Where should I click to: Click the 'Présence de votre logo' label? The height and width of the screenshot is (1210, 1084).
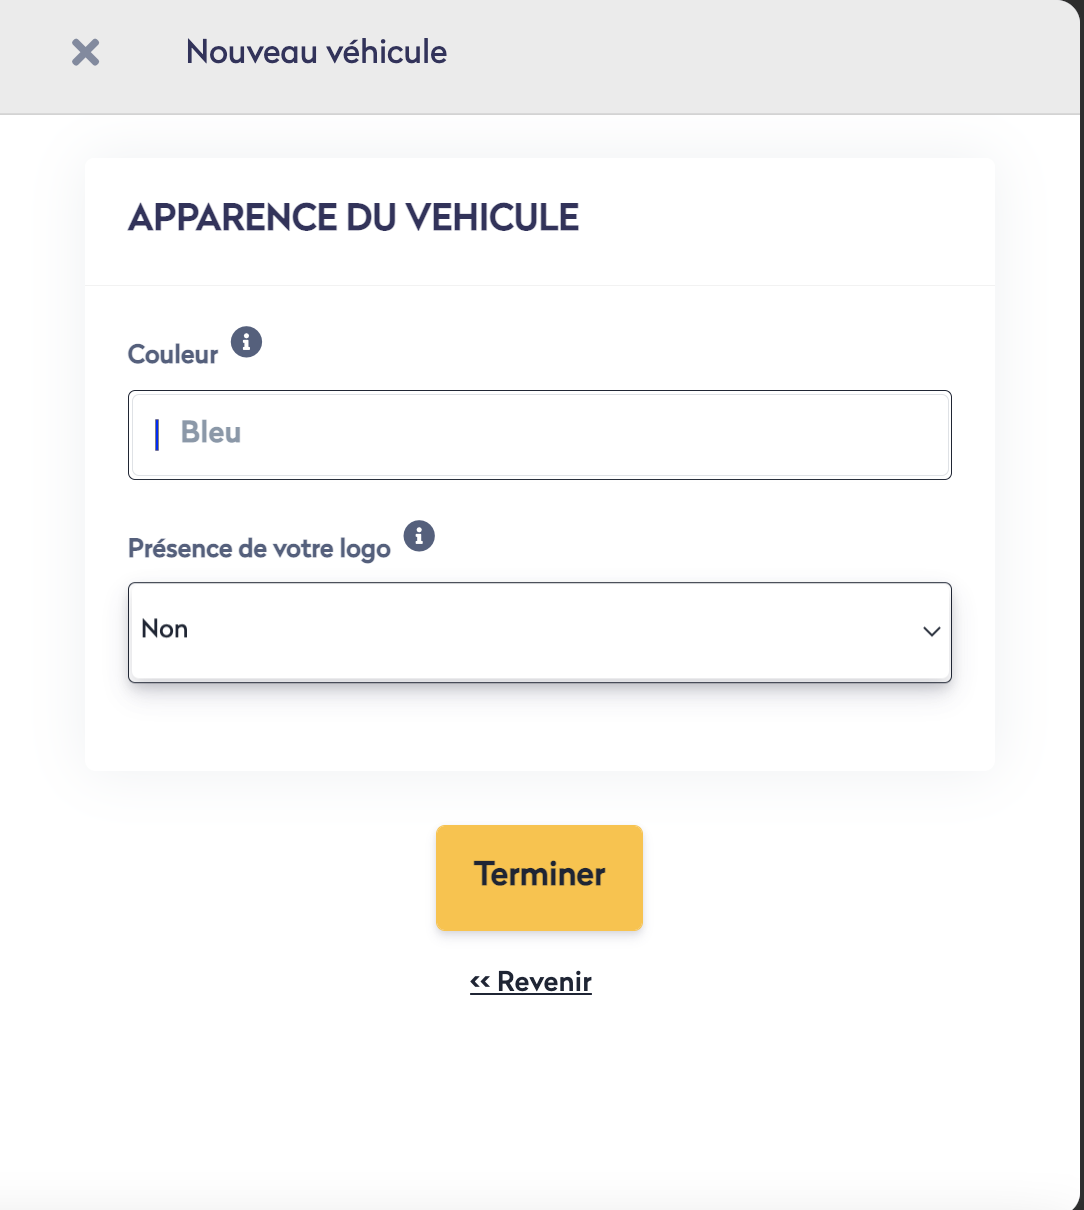point(259,549)
